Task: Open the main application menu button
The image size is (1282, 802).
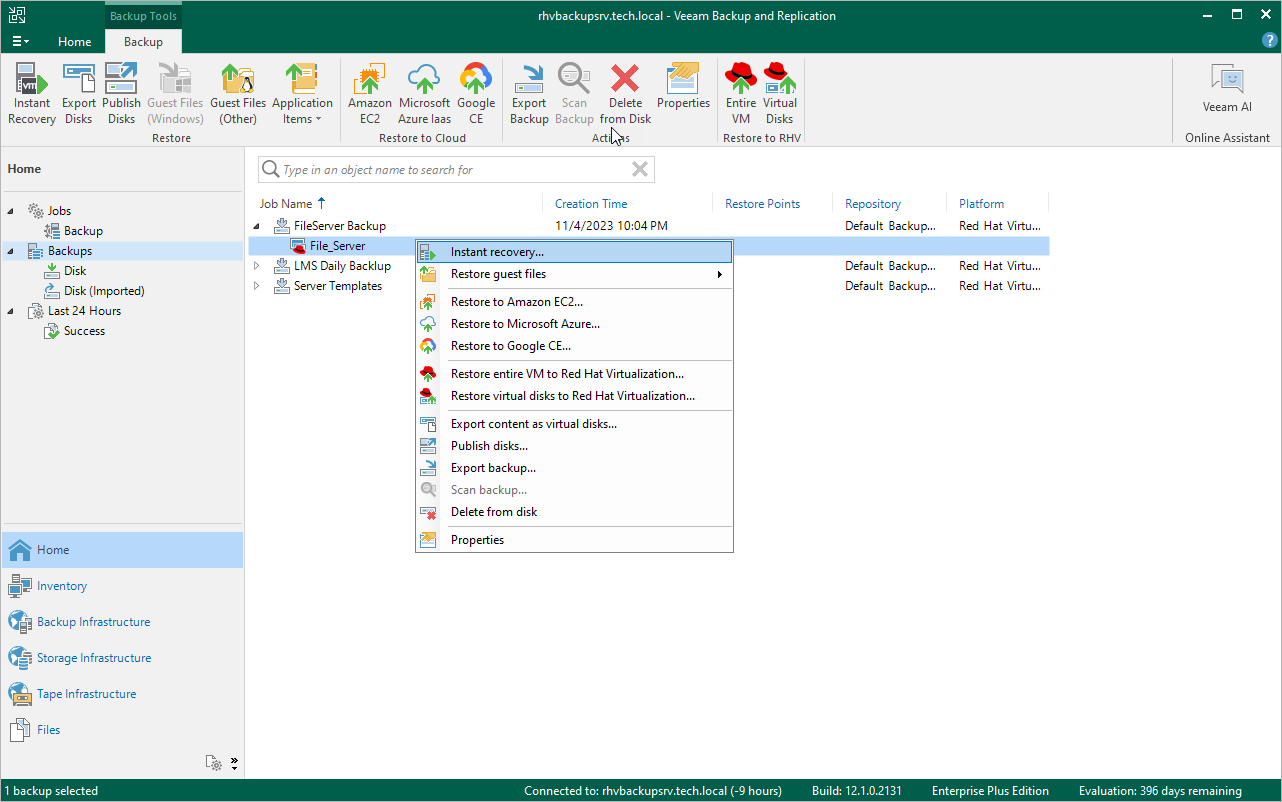Action: click(21, 41)
